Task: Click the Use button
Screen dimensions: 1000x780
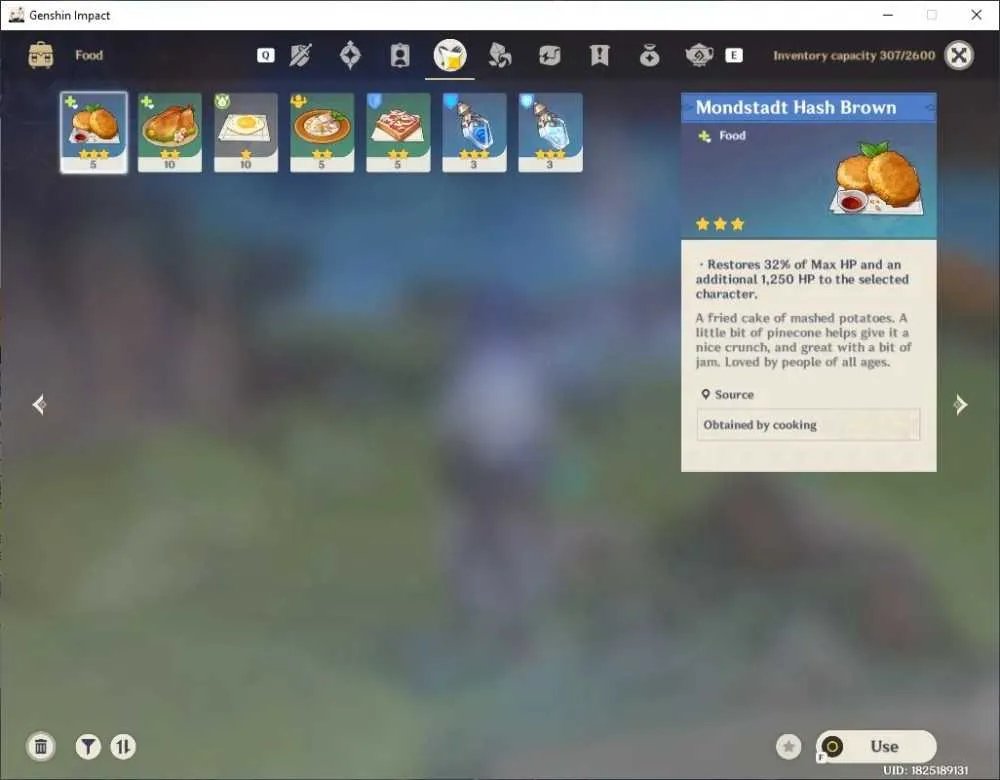Action: [876, 747]
